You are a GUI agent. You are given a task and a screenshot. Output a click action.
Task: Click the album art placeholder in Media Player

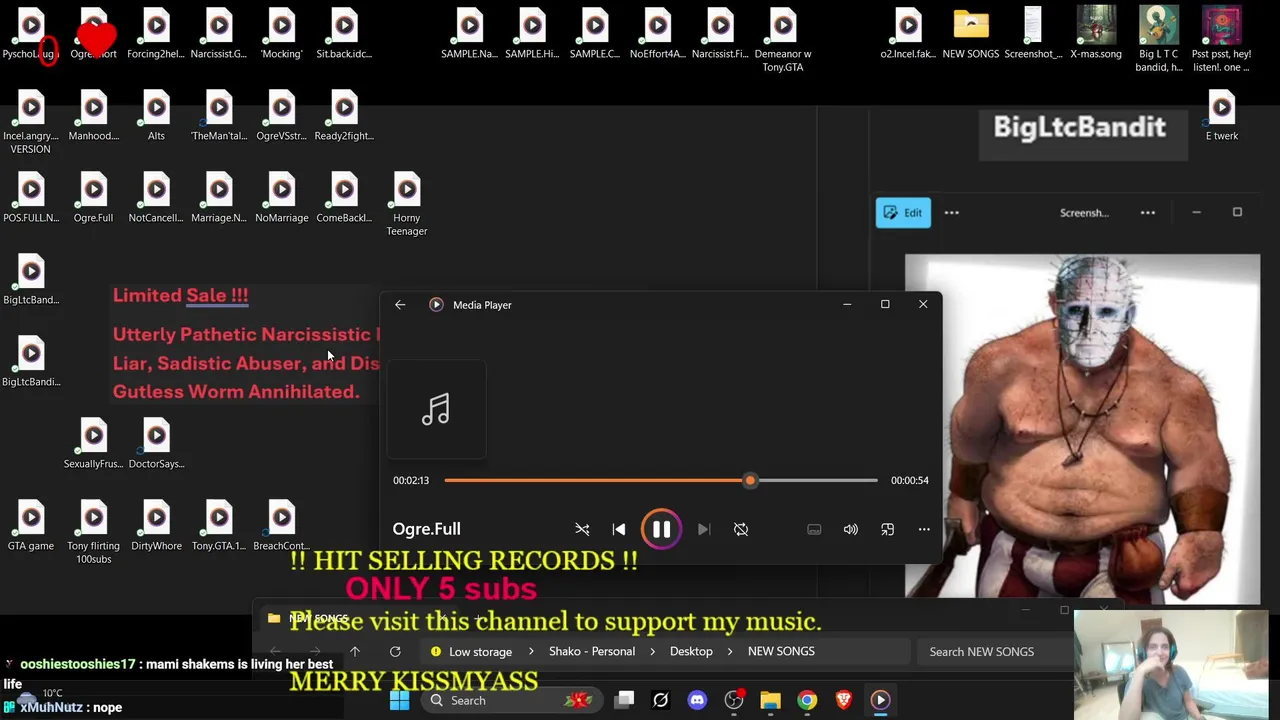click(x=436, y=410)
